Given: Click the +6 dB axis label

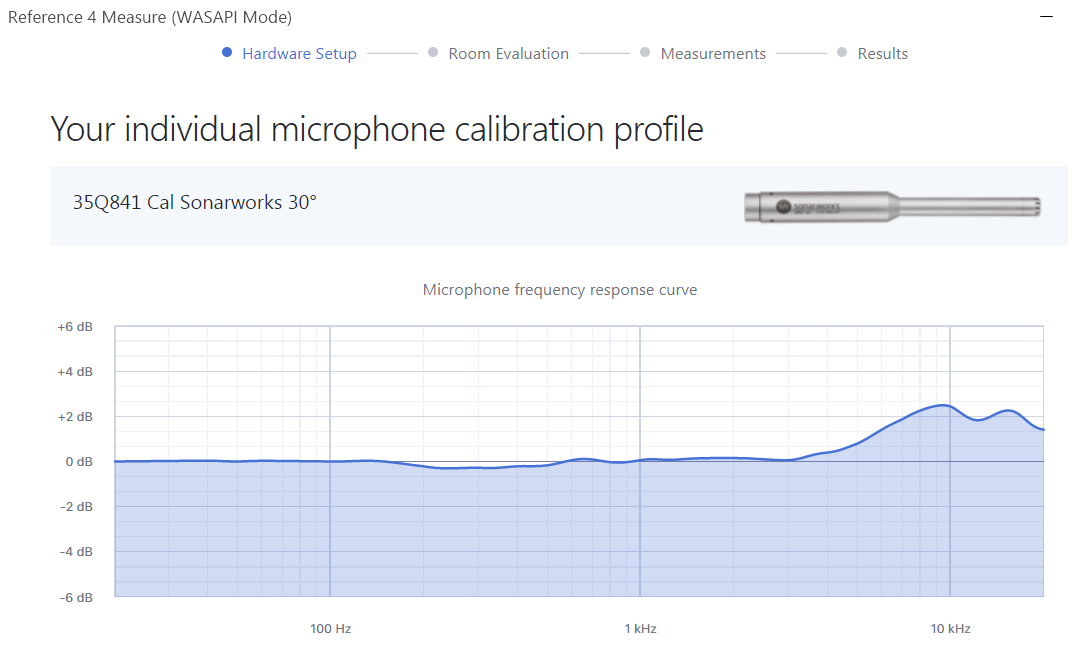Looking at the screenshot, I should click(x=75, y=327).
